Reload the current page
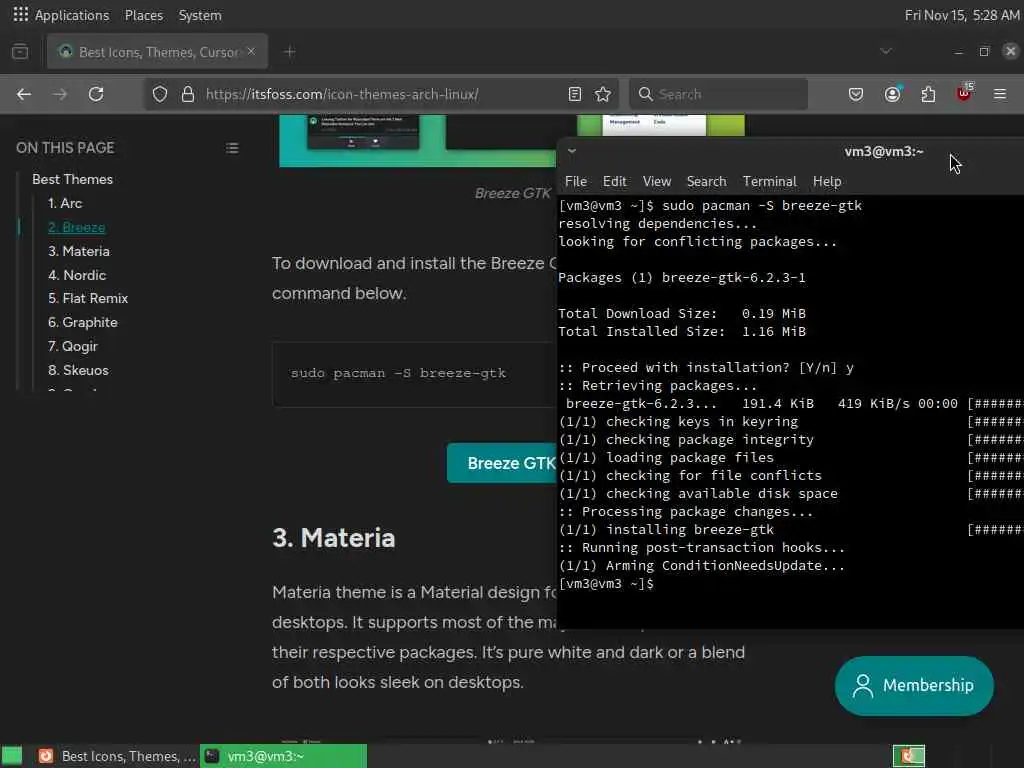Screen dimensions: 1024x768 96,94
